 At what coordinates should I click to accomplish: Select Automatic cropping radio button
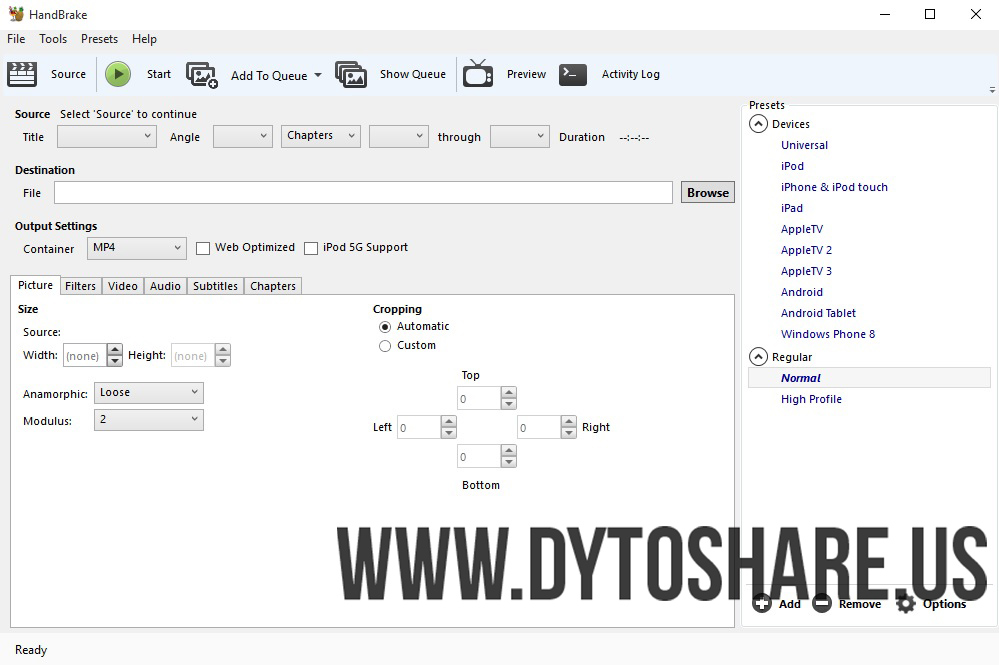[x=385, y=327]
